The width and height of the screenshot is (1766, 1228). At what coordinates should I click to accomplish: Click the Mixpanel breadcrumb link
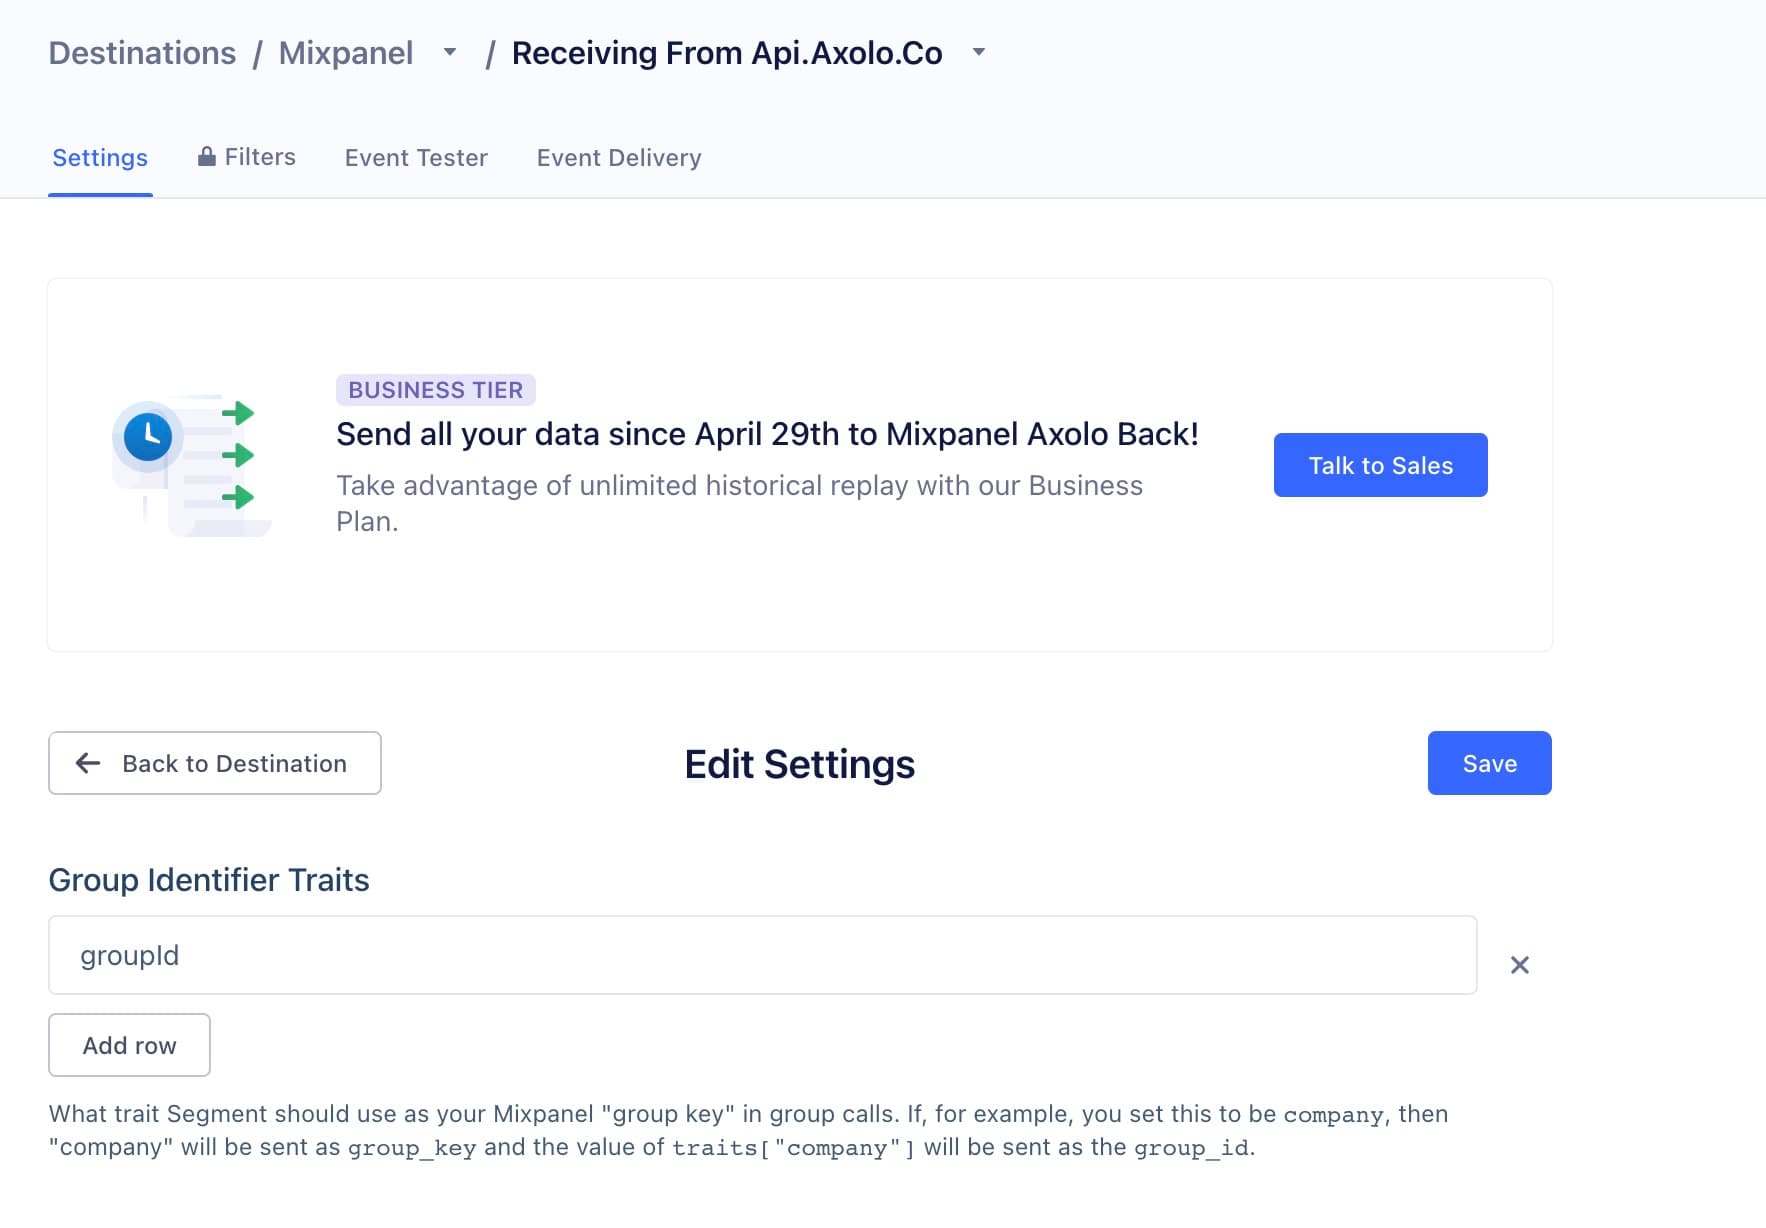[346, 53]
